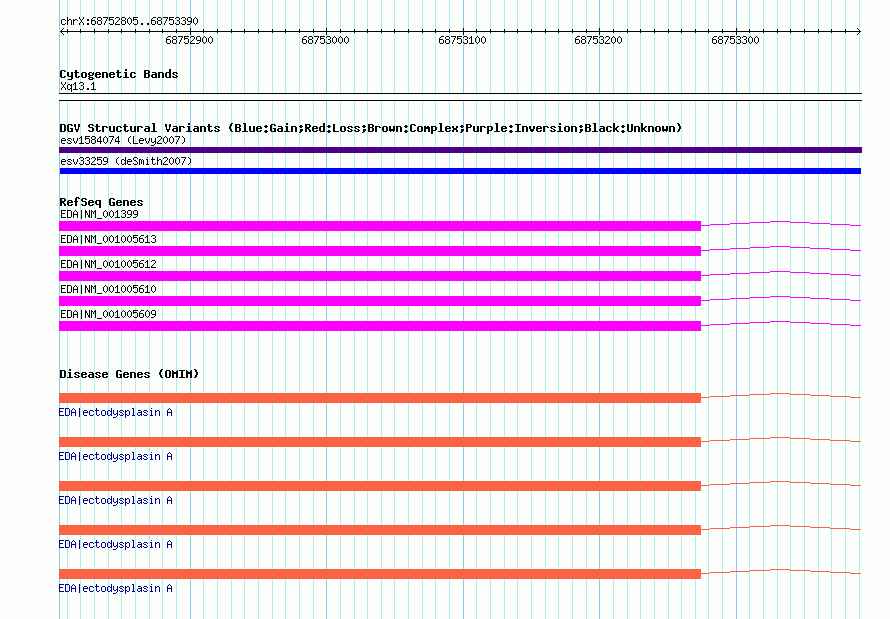
Task: Click the EDA|NM_001005610 label
Action: [108, 289]
